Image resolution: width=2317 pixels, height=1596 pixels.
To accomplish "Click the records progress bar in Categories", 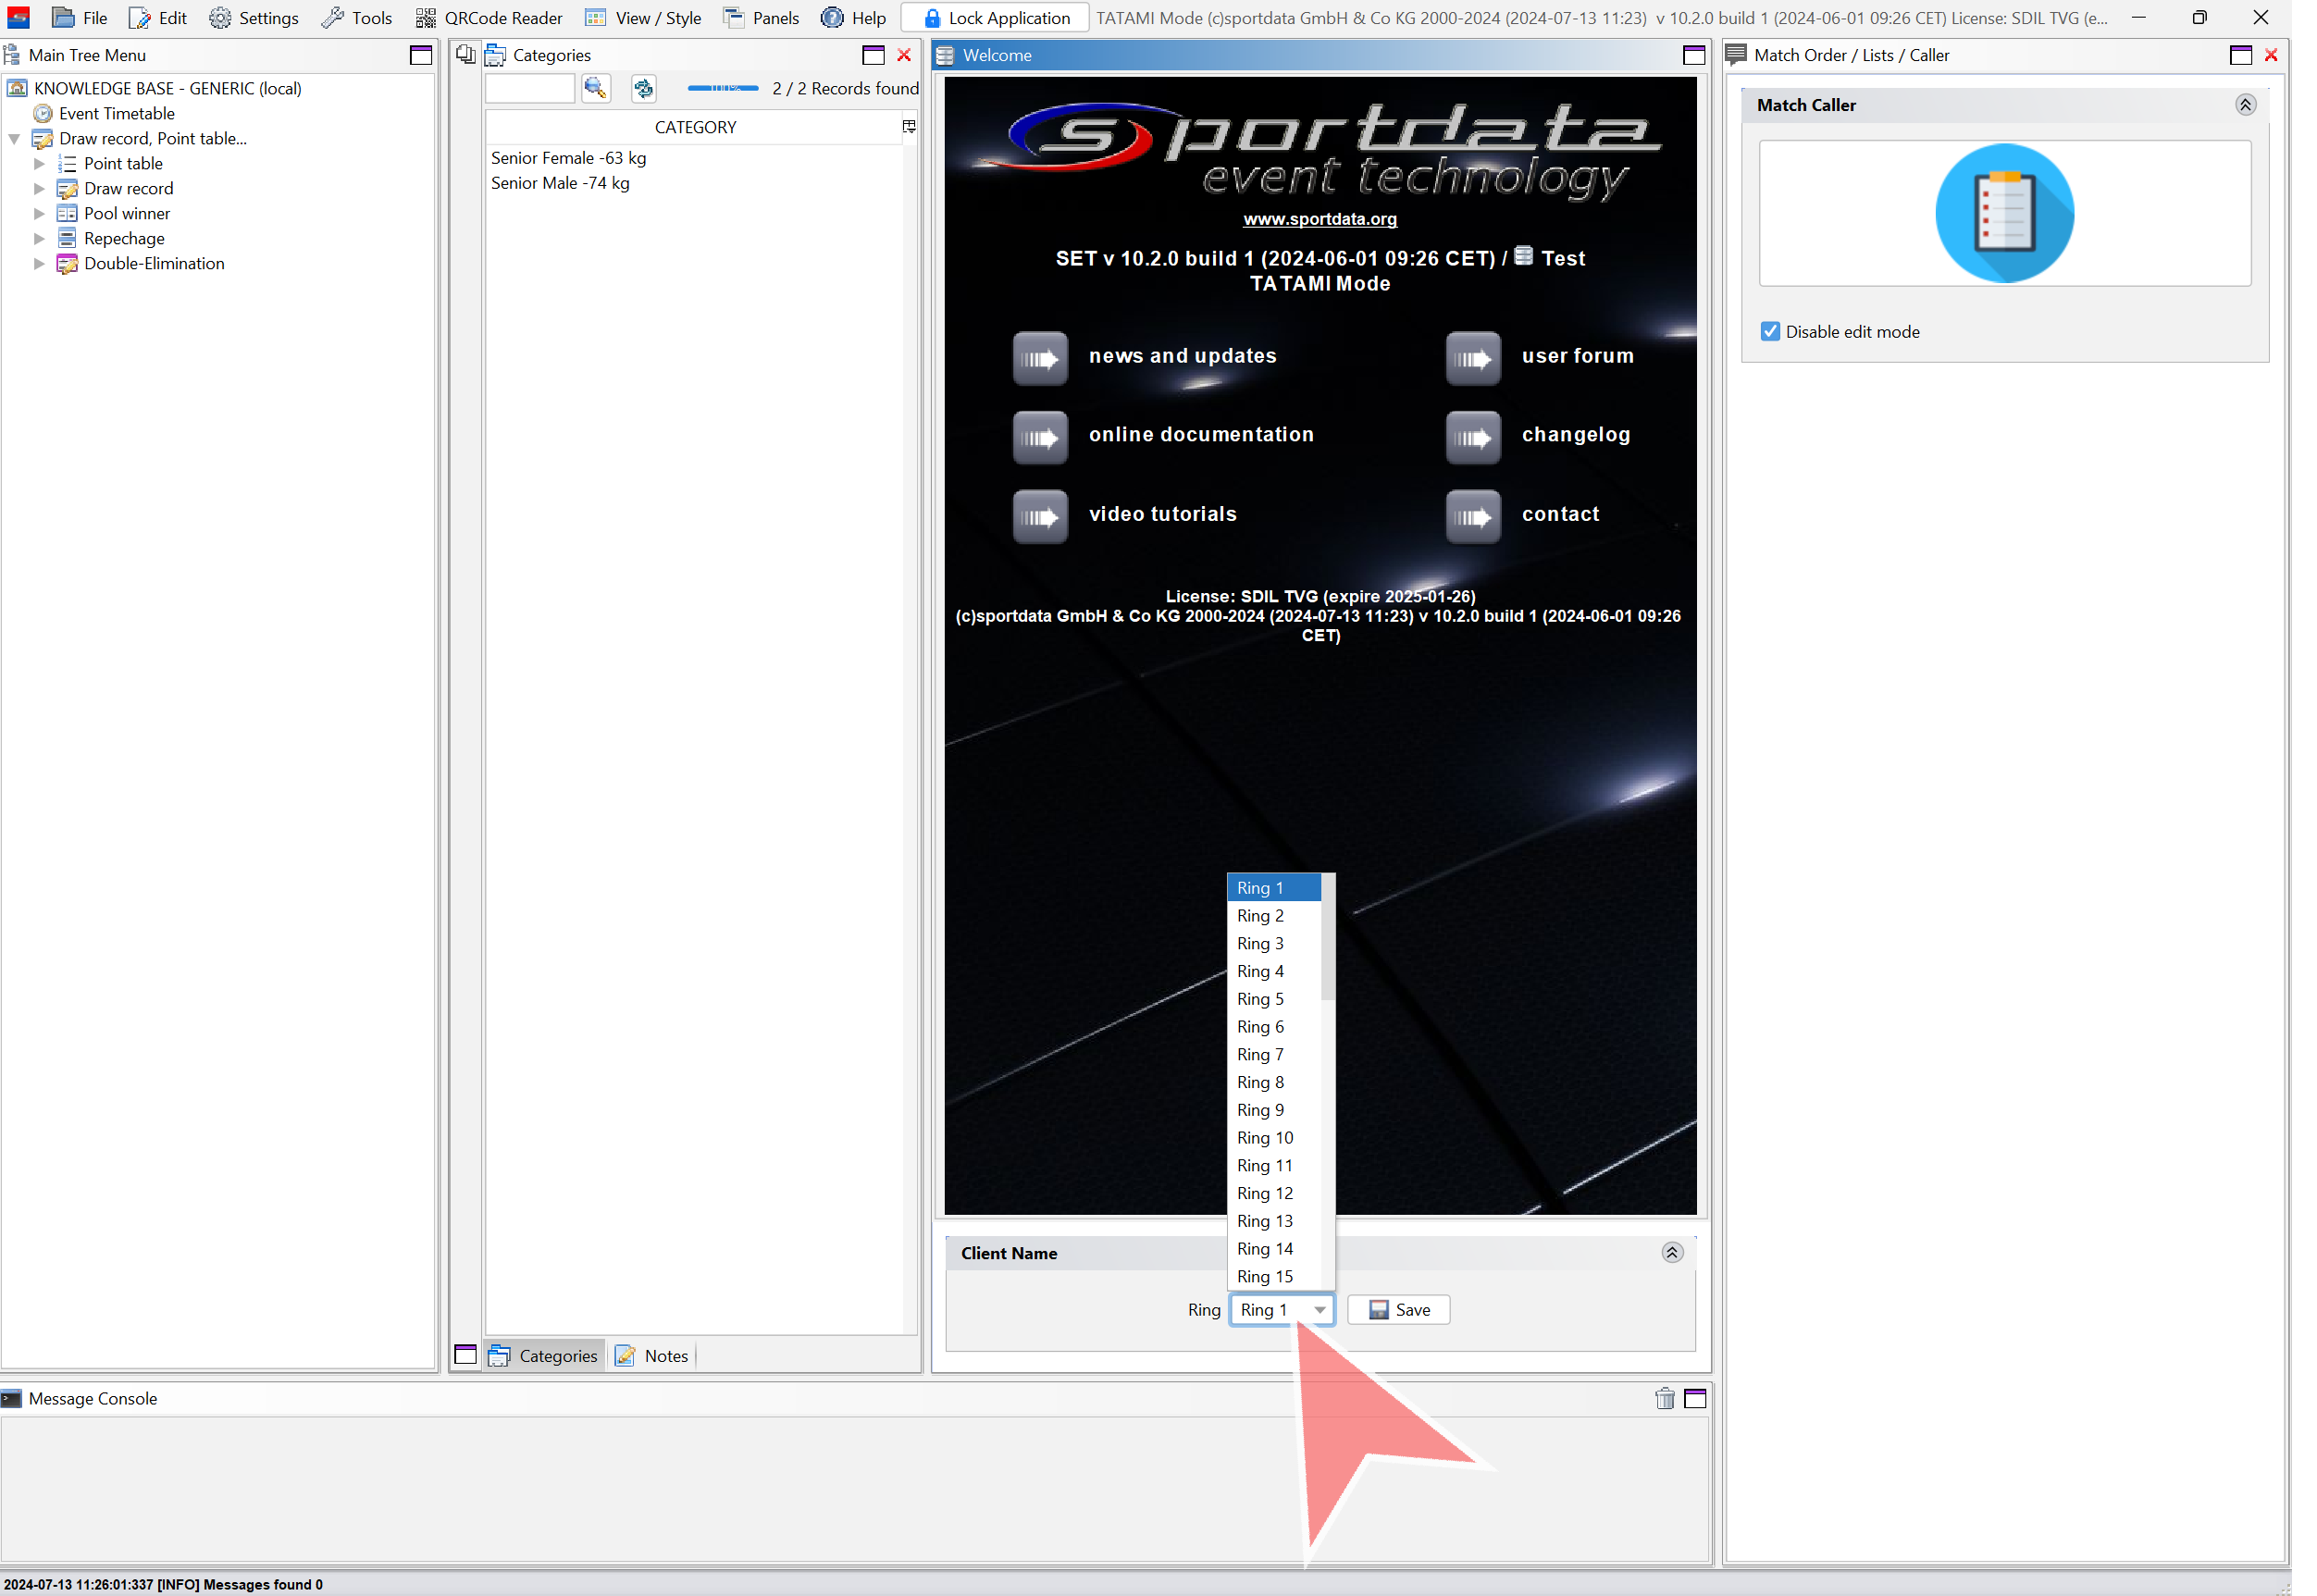I will coord(723,88).
